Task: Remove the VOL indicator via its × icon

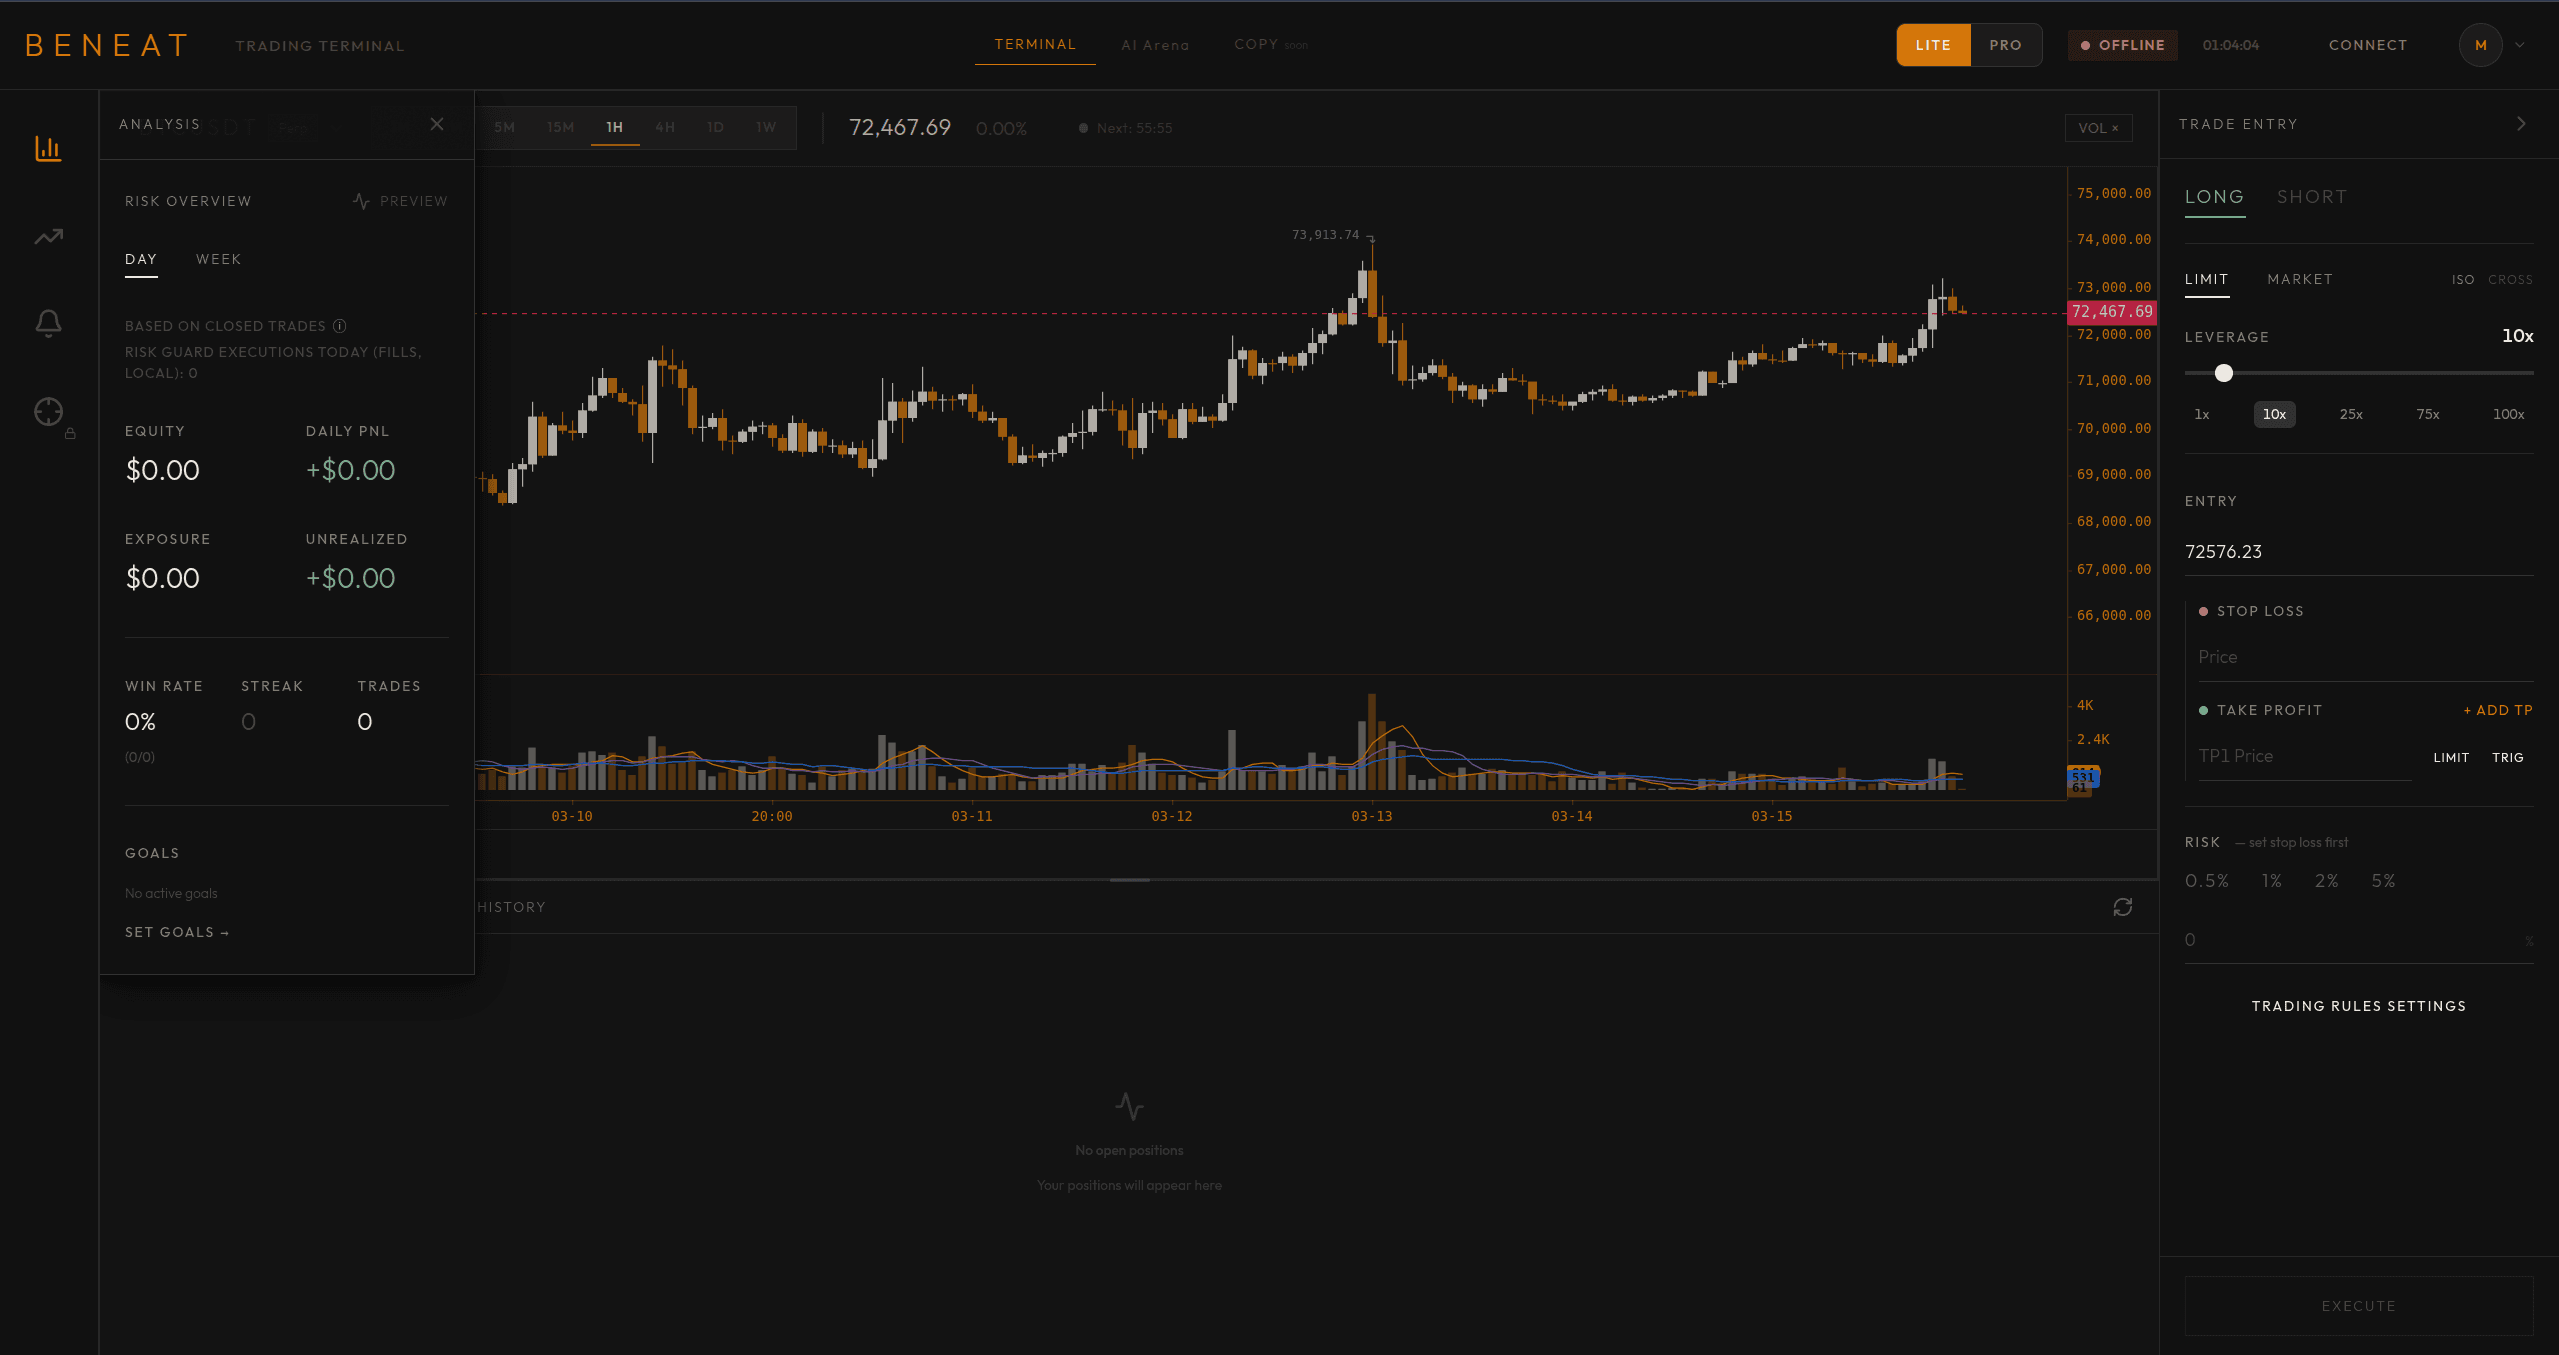Action: pos(2113,128)
